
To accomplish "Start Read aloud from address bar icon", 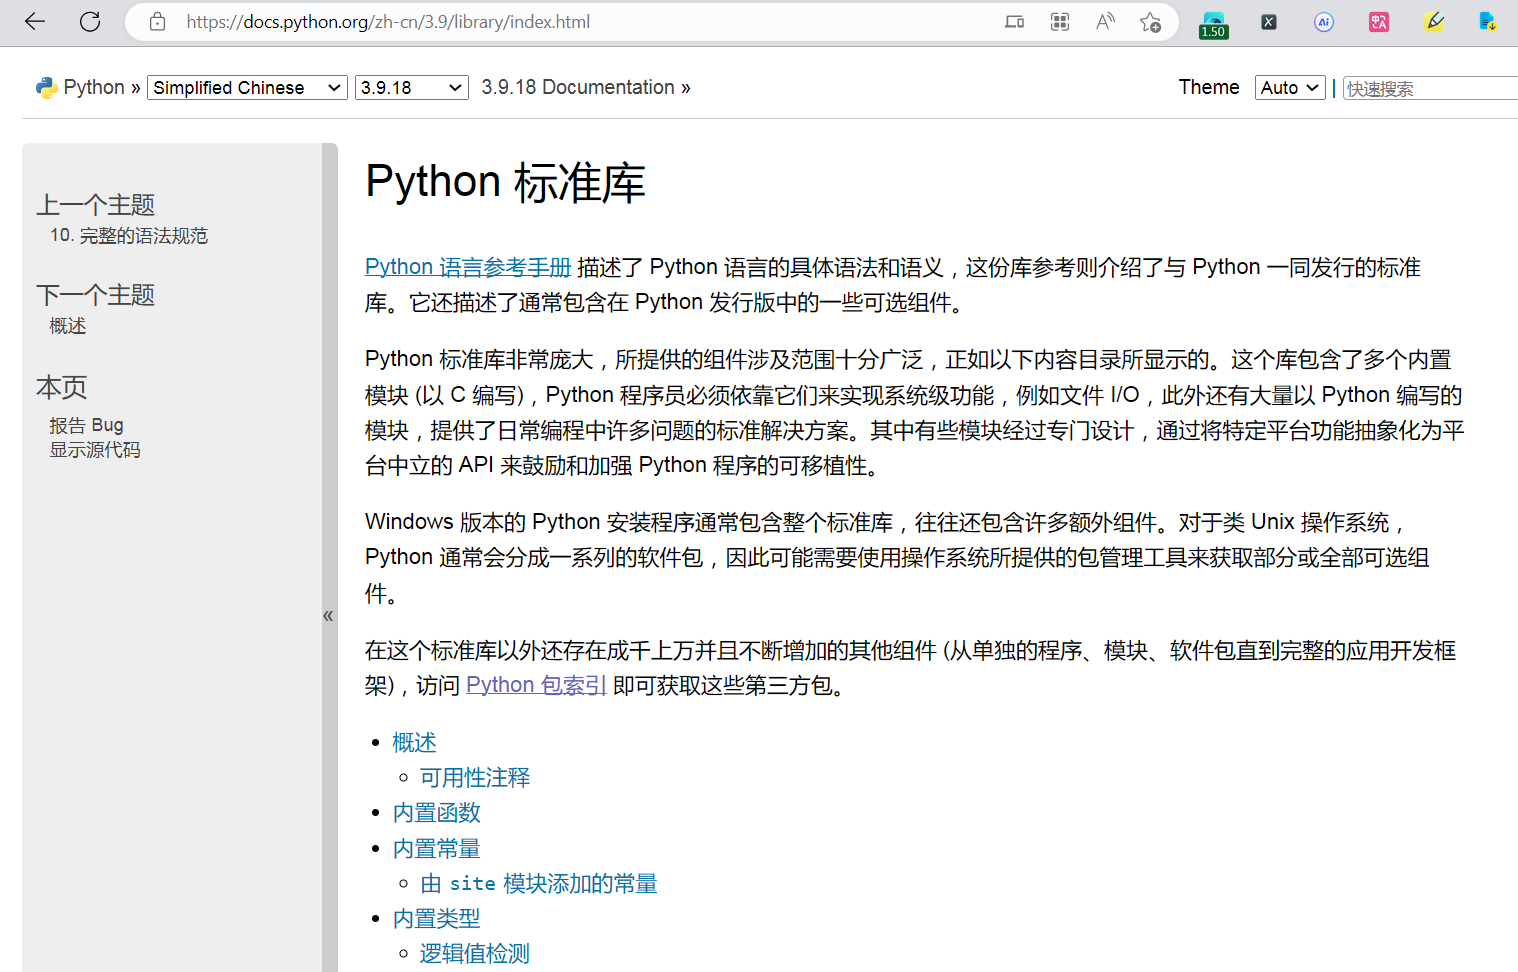I will (1105, 22).
